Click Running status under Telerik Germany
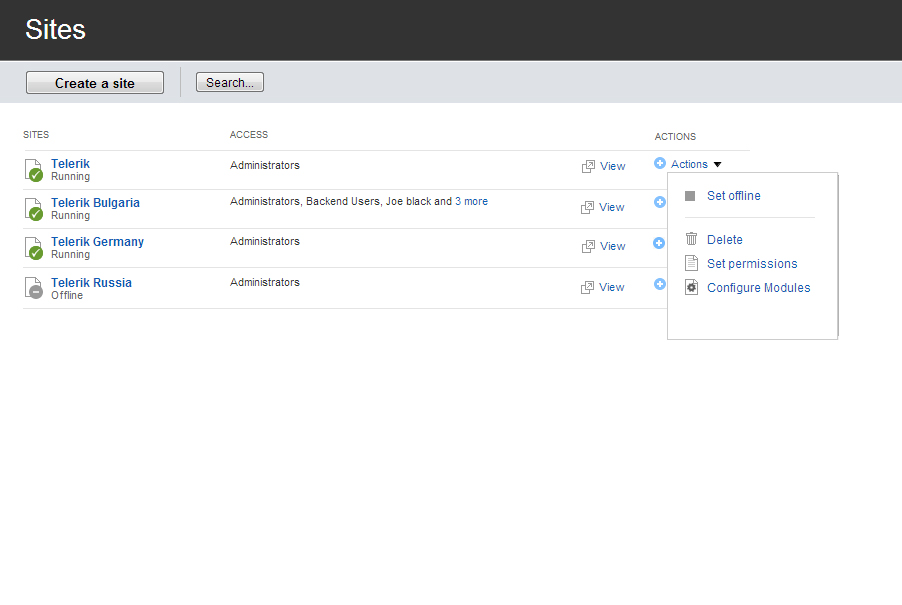 pos(70,254)
